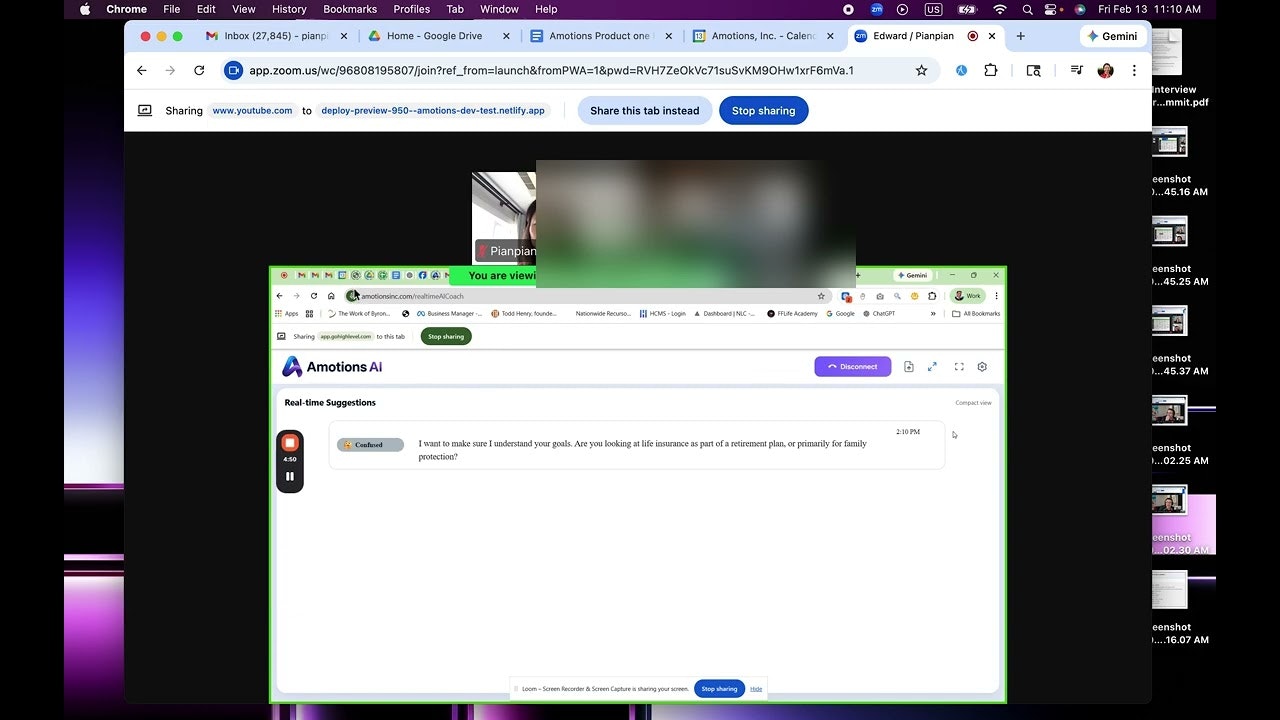Open Gemini from the Chrome toolbar
Viewport: 1280px width, 720px height.
pos(1112,35)
